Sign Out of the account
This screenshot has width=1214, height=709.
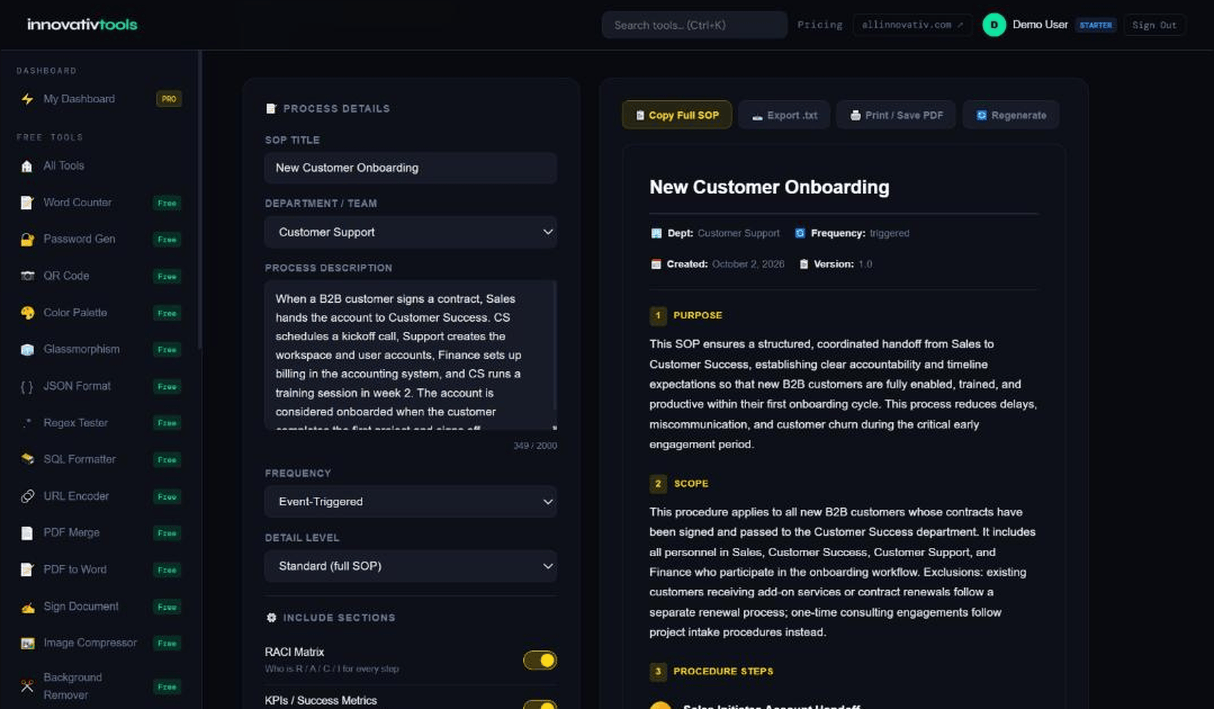[1154, 25]
